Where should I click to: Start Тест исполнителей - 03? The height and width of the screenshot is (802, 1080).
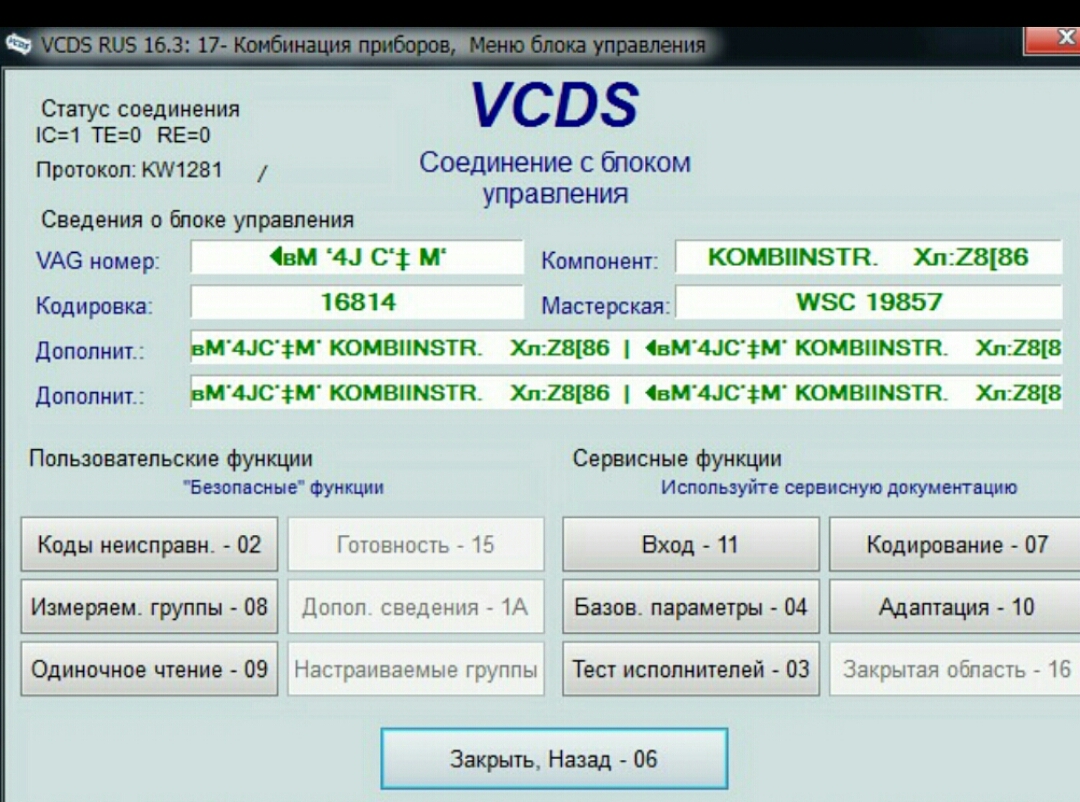point(691,669)
